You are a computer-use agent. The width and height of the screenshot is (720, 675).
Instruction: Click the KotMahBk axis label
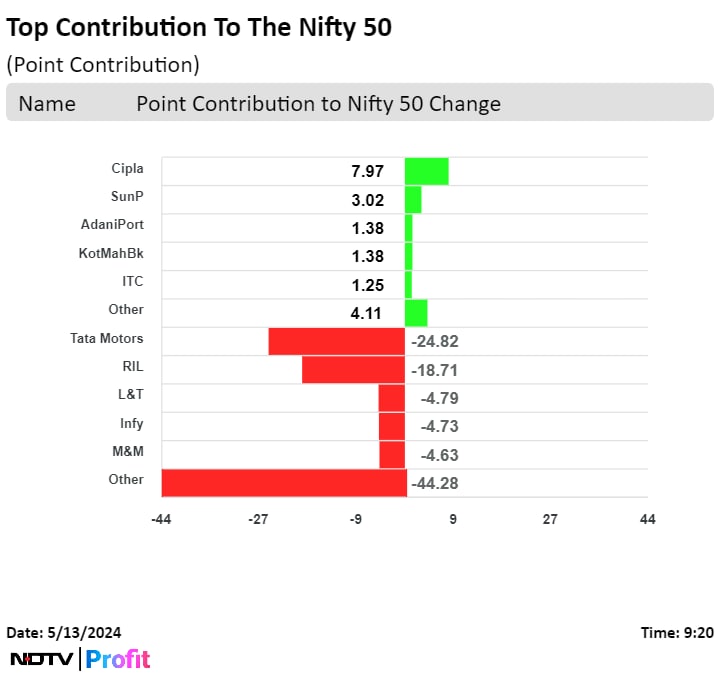(111, 253)
